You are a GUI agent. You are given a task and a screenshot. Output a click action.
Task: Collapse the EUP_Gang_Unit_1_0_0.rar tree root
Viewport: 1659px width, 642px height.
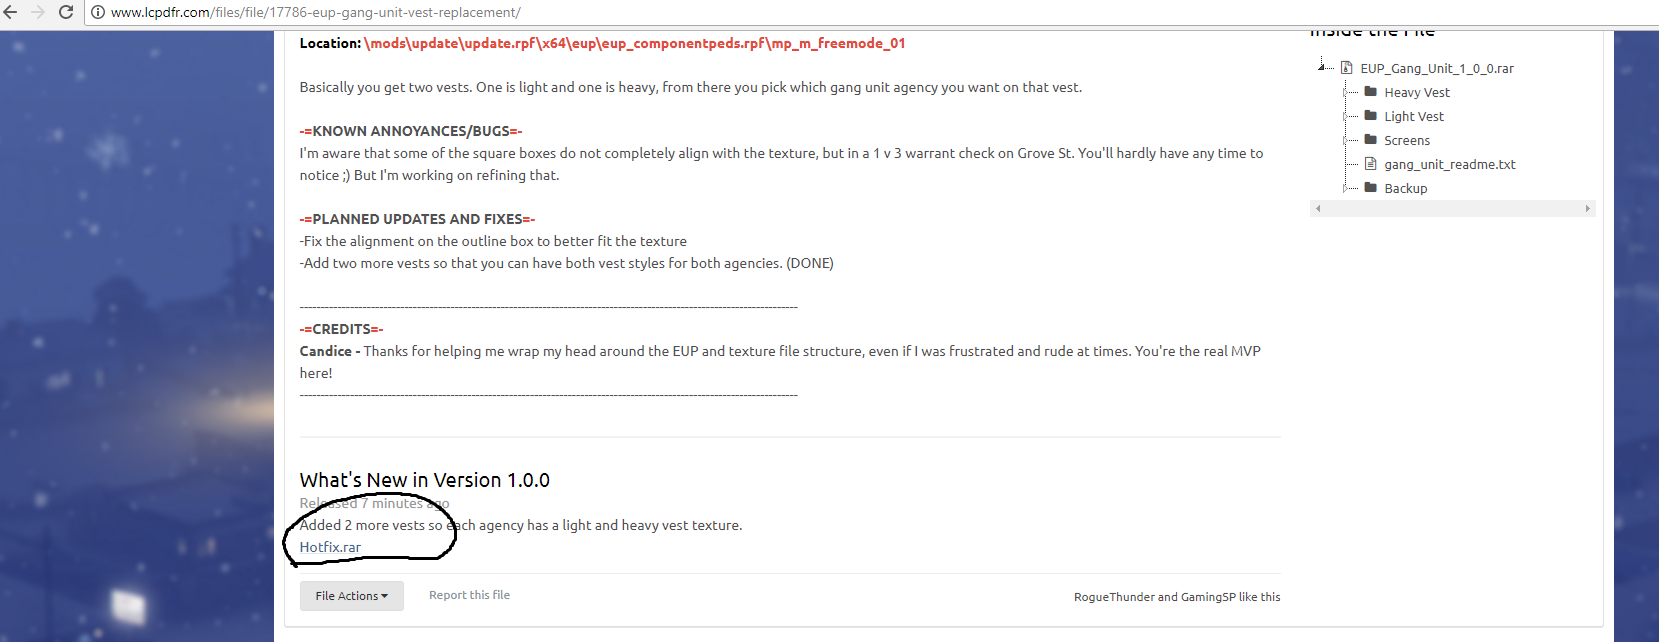click(1321, 67)
